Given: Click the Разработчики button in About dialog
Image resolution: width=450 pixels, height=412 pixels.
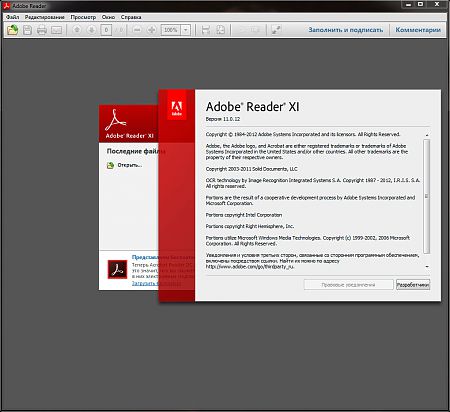Looking at the screenshot, I should 413,285.
